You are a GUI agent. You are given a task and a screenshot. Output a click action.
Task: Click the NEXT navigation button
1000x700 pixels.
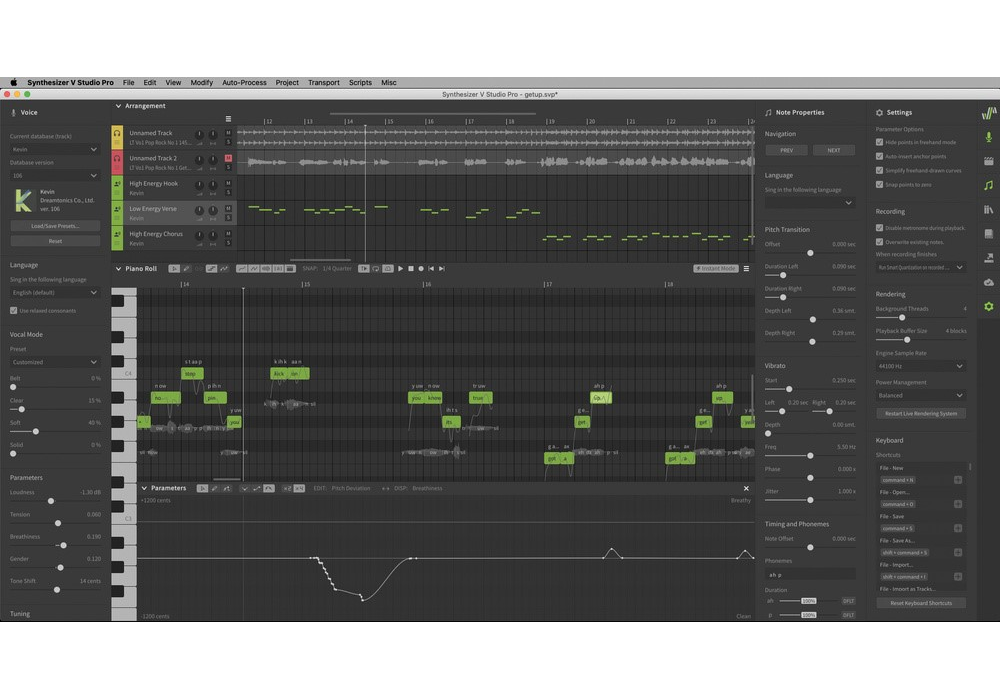click(834, 150)
